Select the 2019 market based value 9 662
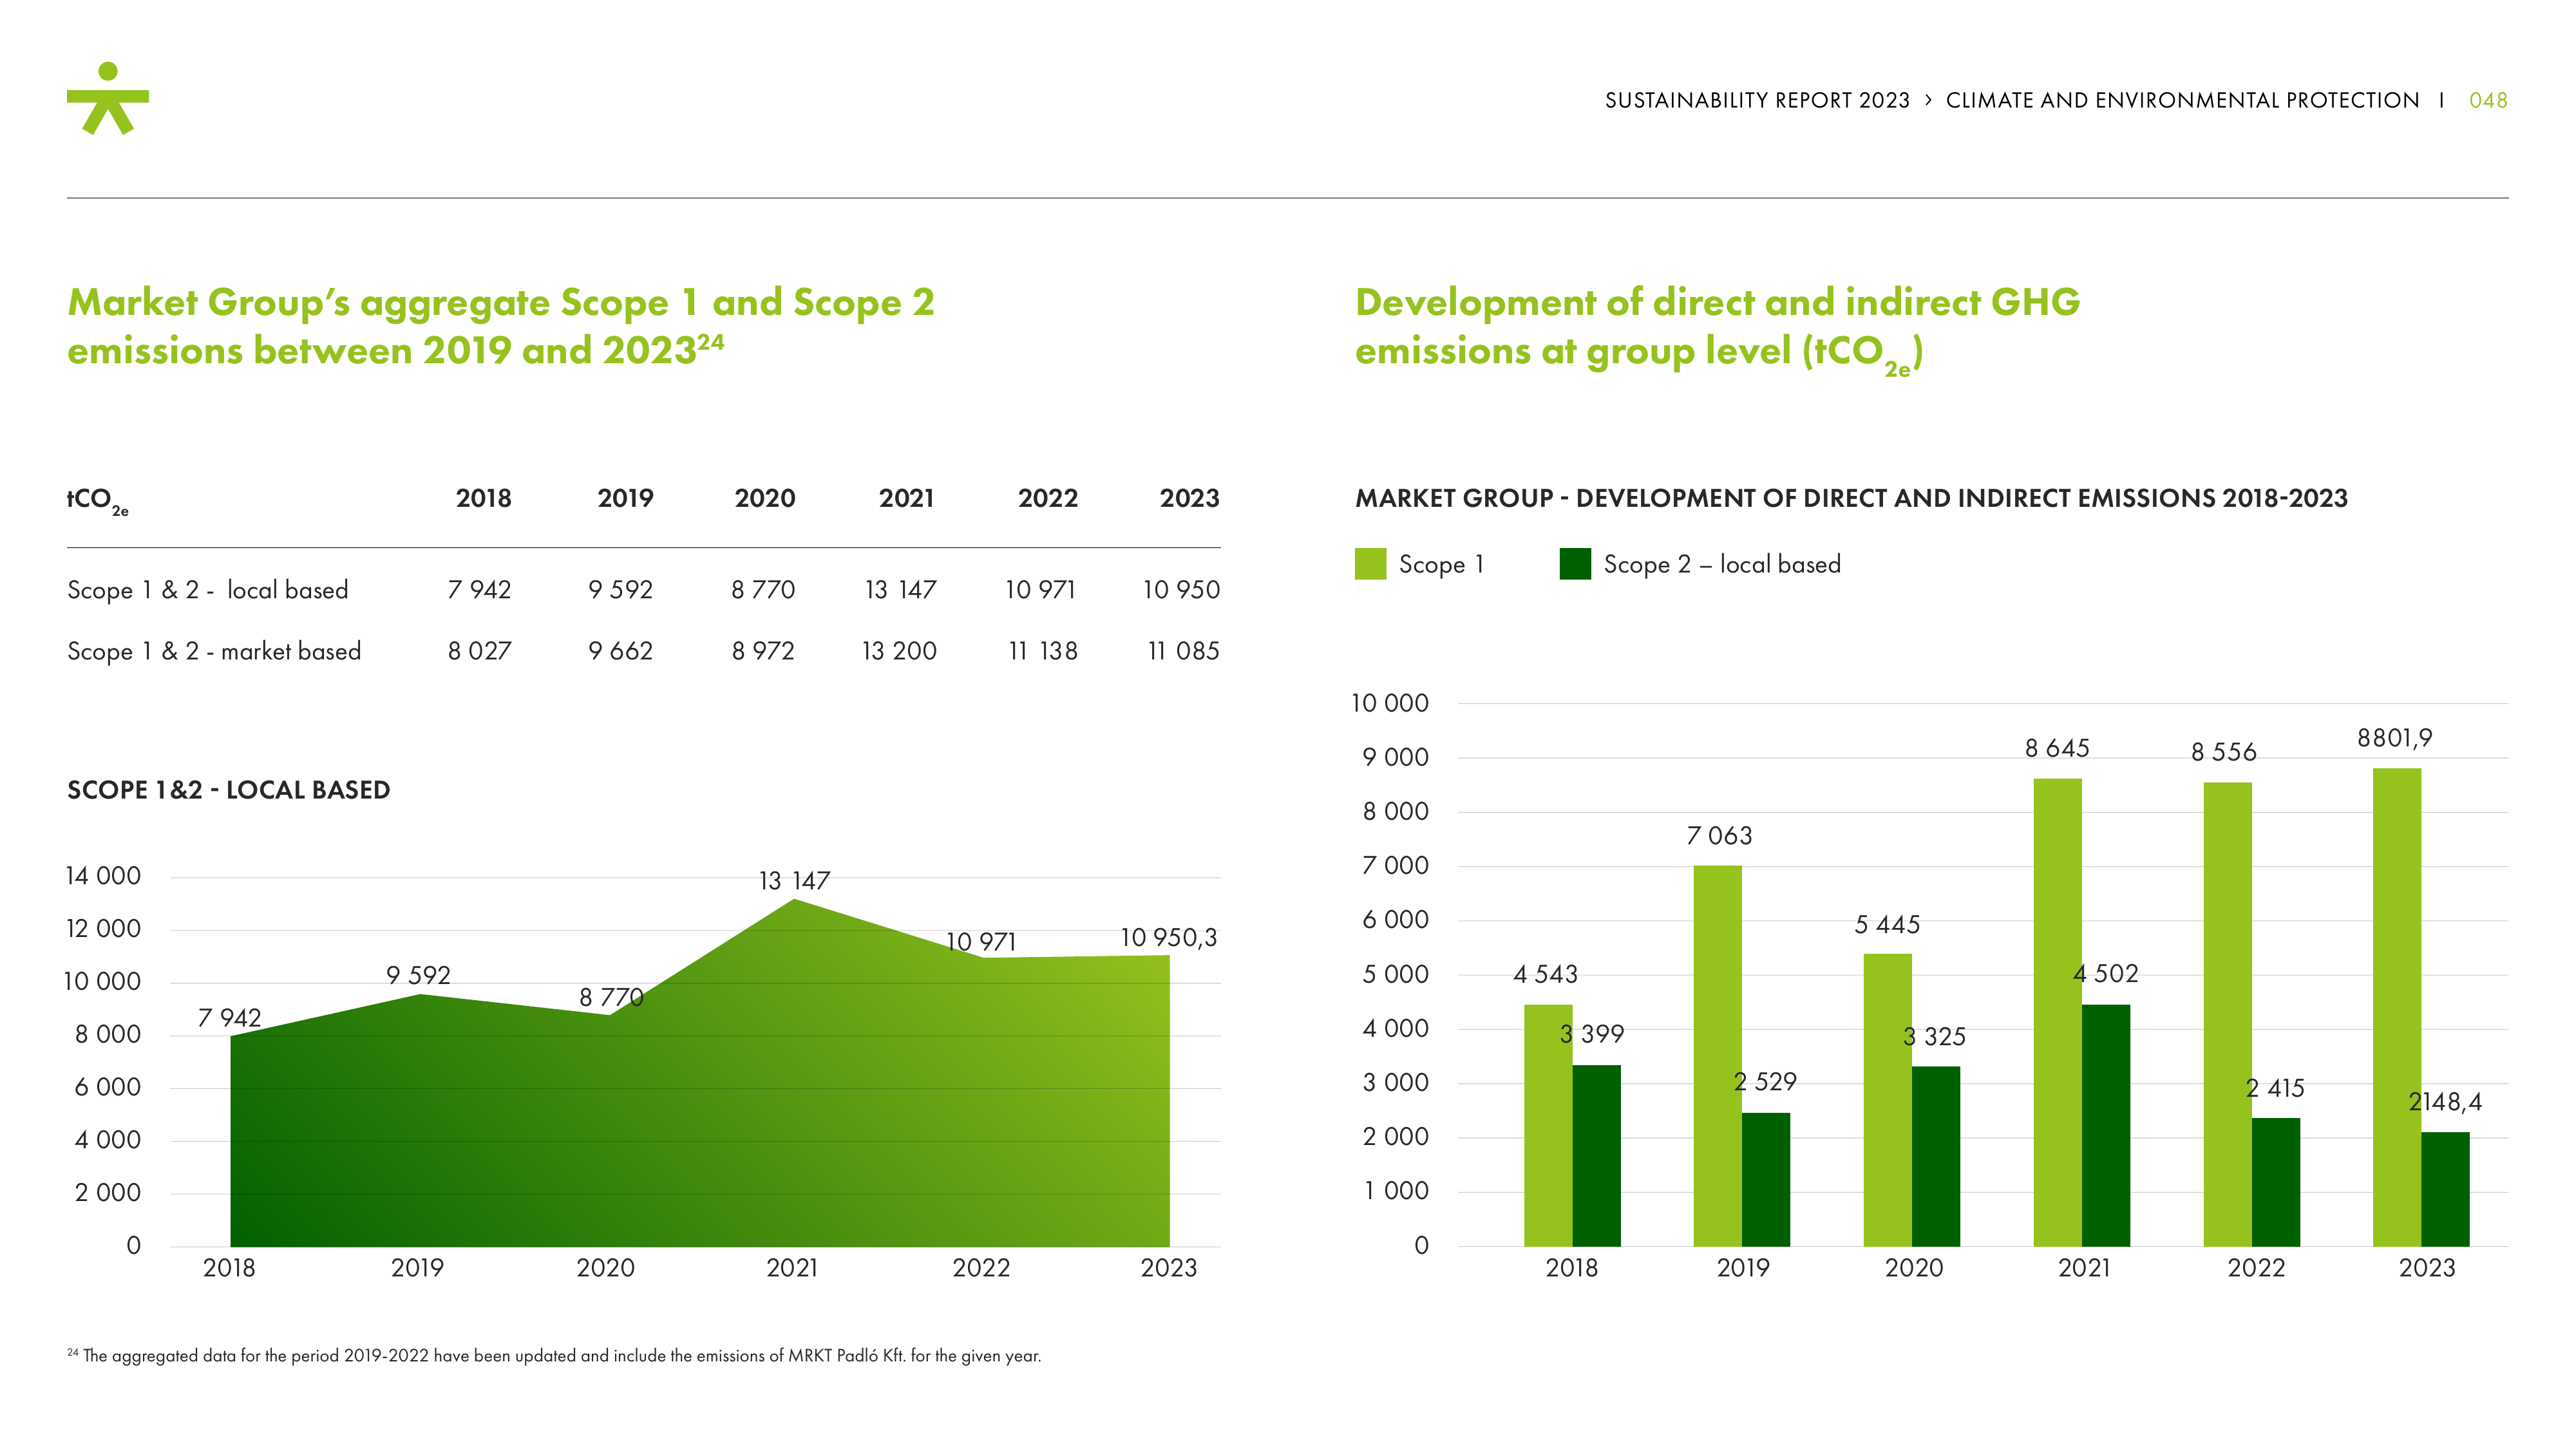2576x1449 pixels. tap(620, 651)
